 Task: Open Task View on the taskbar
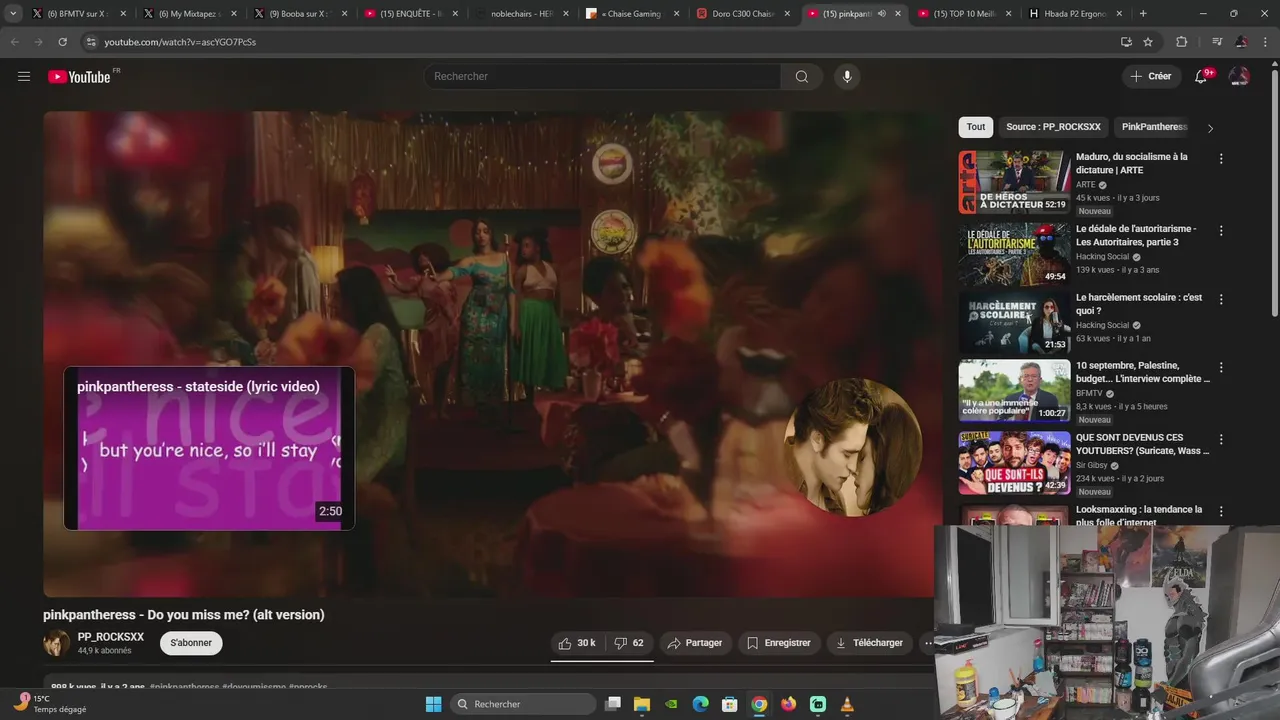pyautogui.click(x=613, y=704)
